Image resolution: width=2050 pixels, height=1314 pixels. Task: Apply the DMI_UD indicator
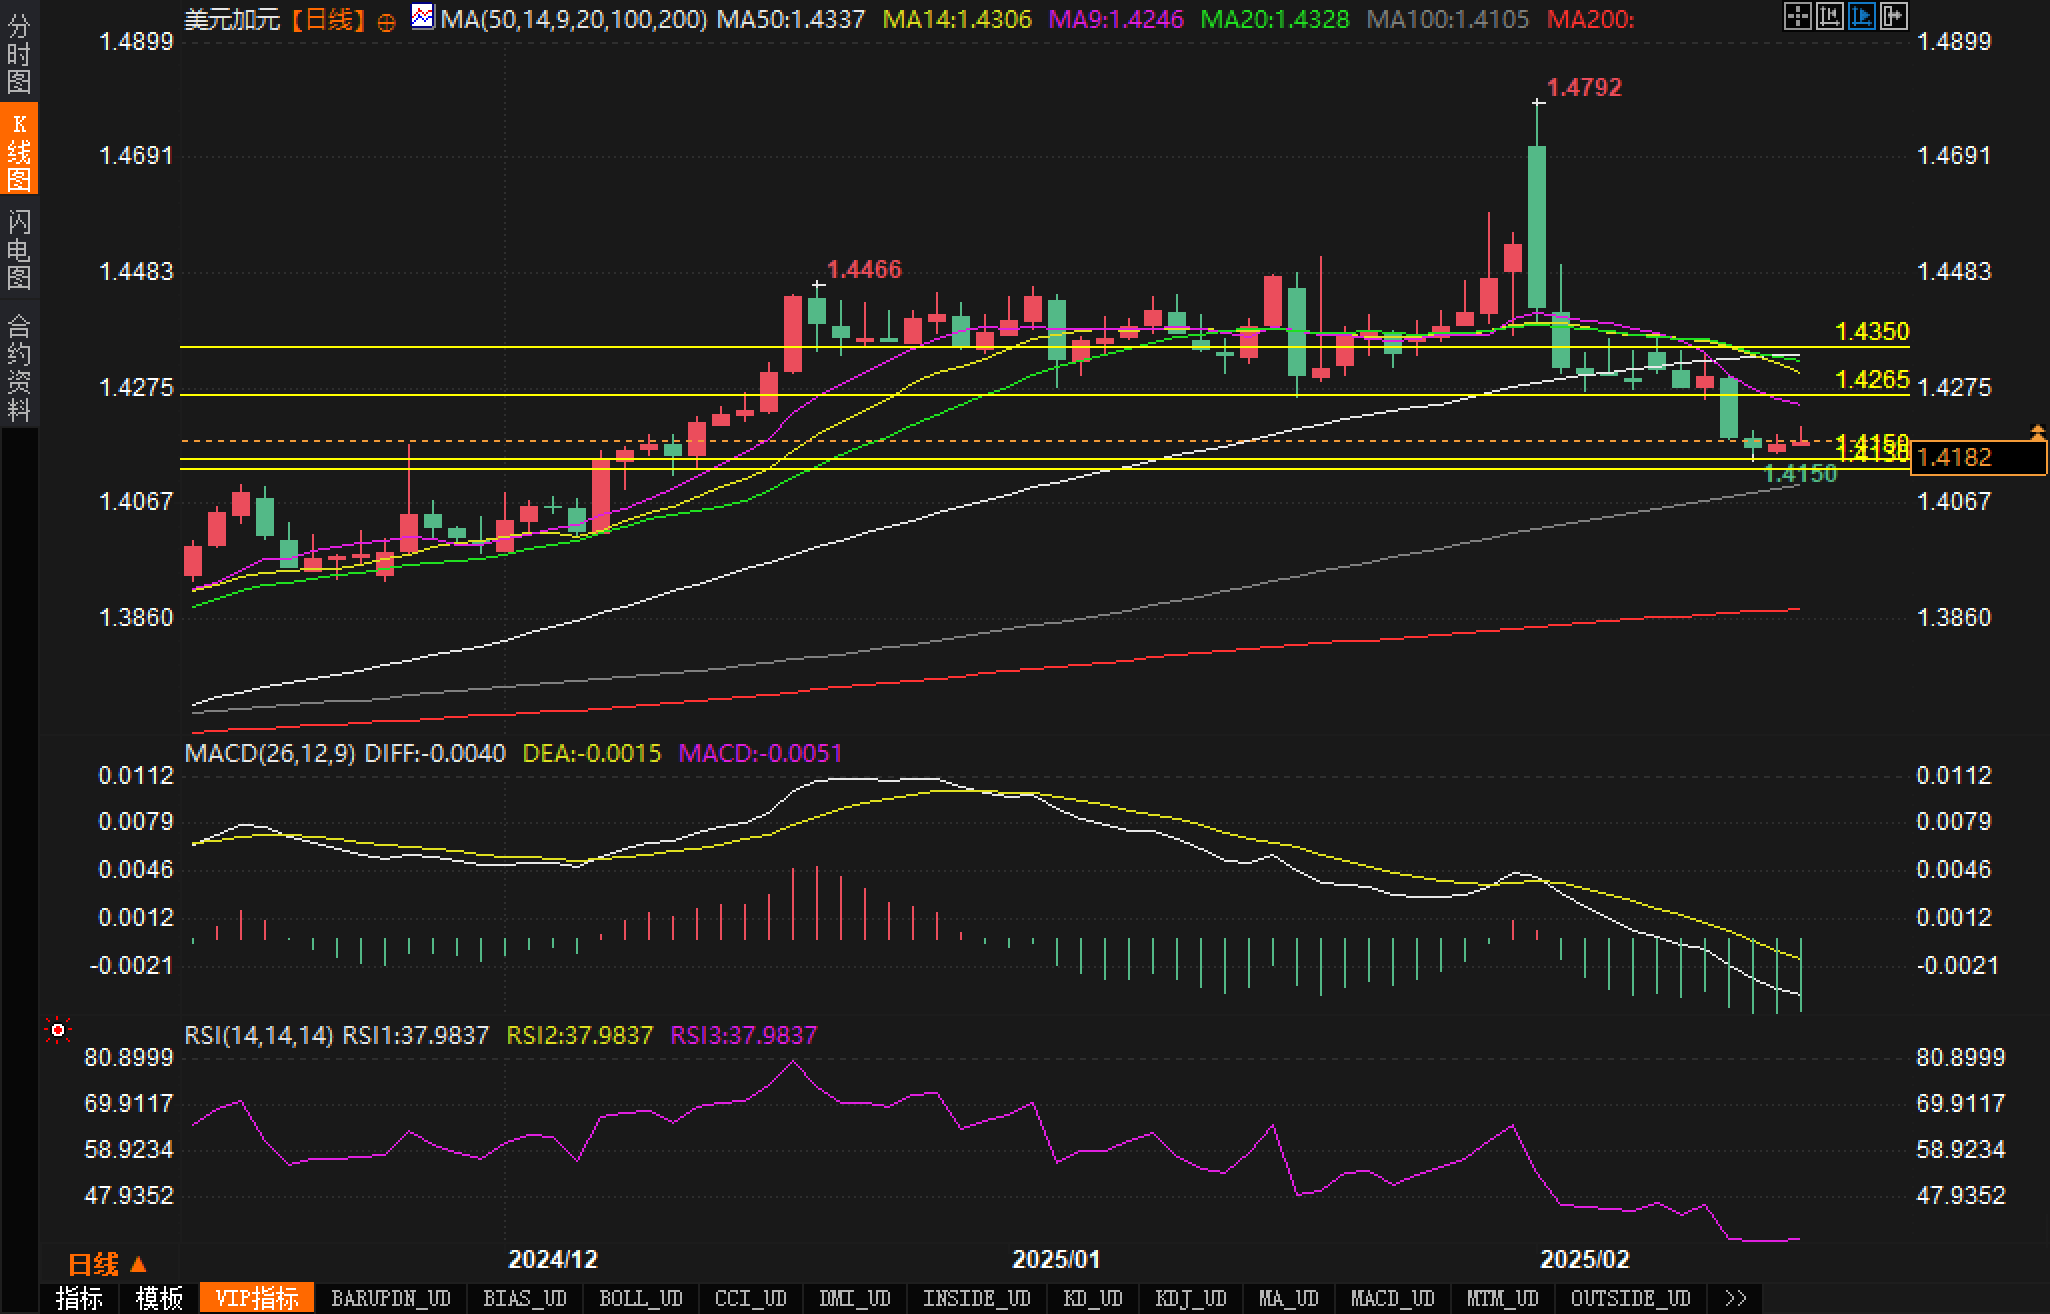pyautogui.click(x=855, y=1298)
